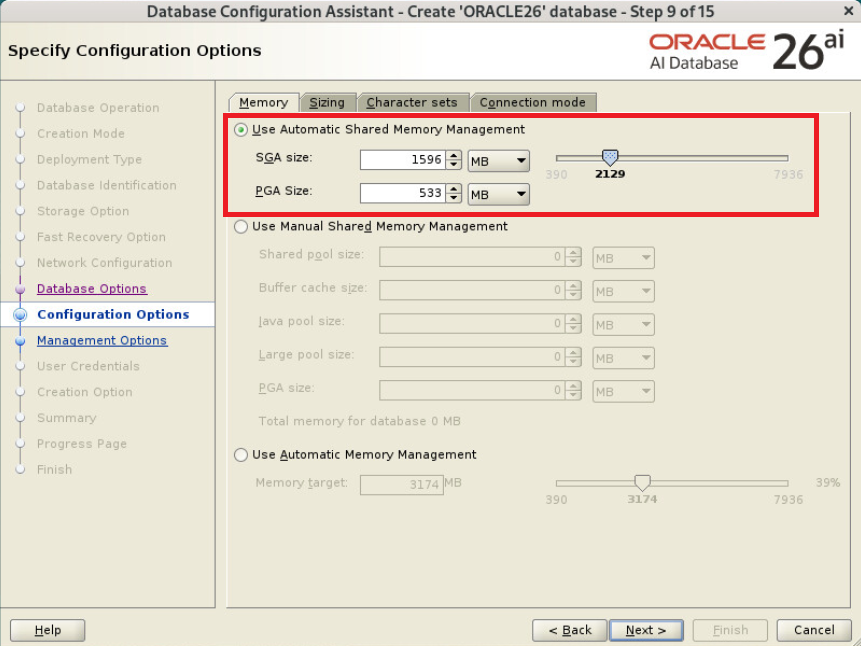Select Use Automatic Shared Memory Management radio
861x646 pixels.
point(241,130)
